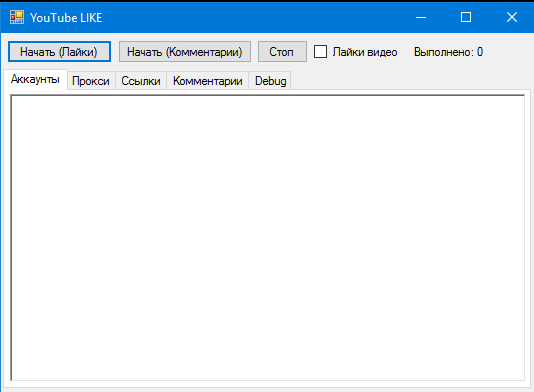Image resolution: width=534 pixels, height=392 pixels.
Task: Minimize the YouTube LIKE window
Action: [x=421, y=17]
